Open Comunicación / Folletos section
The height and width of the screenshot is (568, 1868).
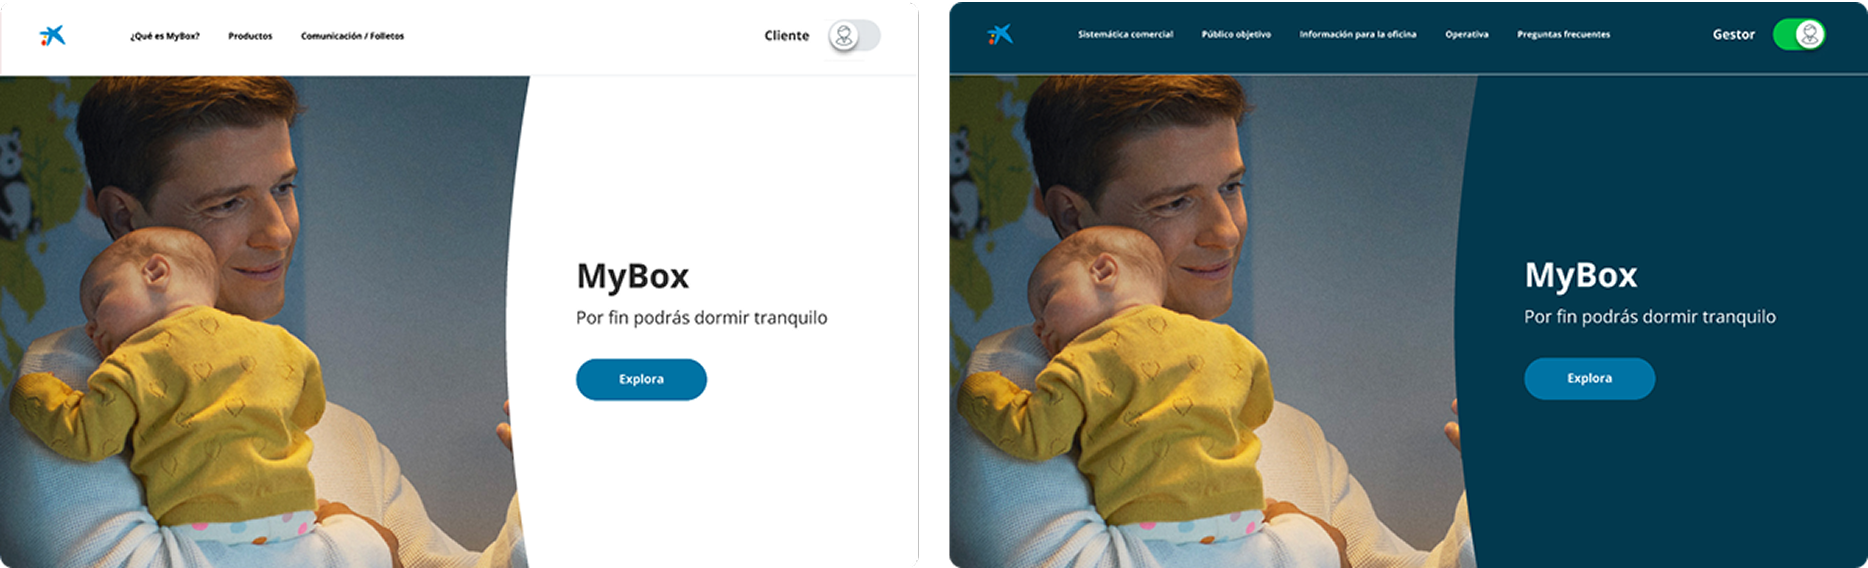tap(352, 36)
